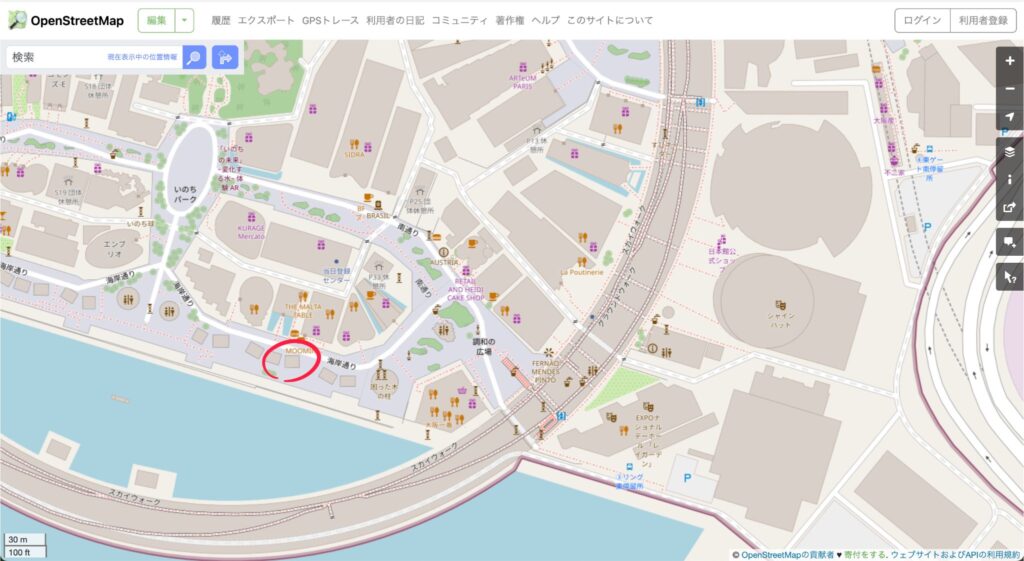Viewport: 1024px width, 561px height.
Task: Click the blue search magnifier button
Action: [x=194, y=57]
